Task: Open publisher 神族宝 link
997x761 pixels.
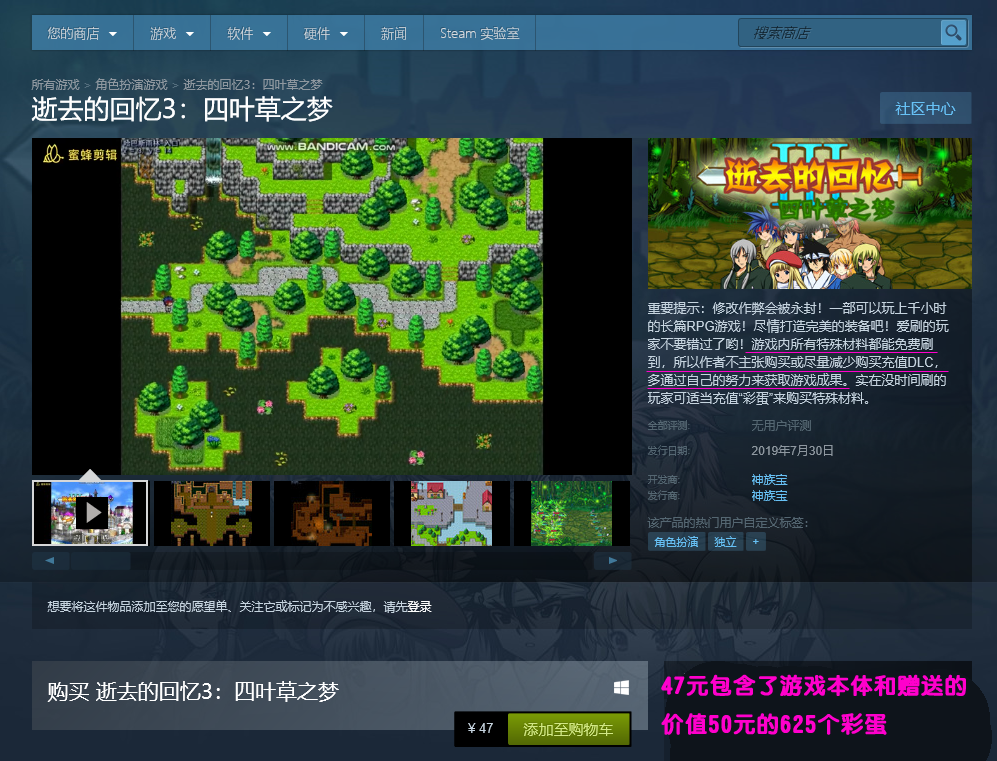Action: tap(769, 495)
